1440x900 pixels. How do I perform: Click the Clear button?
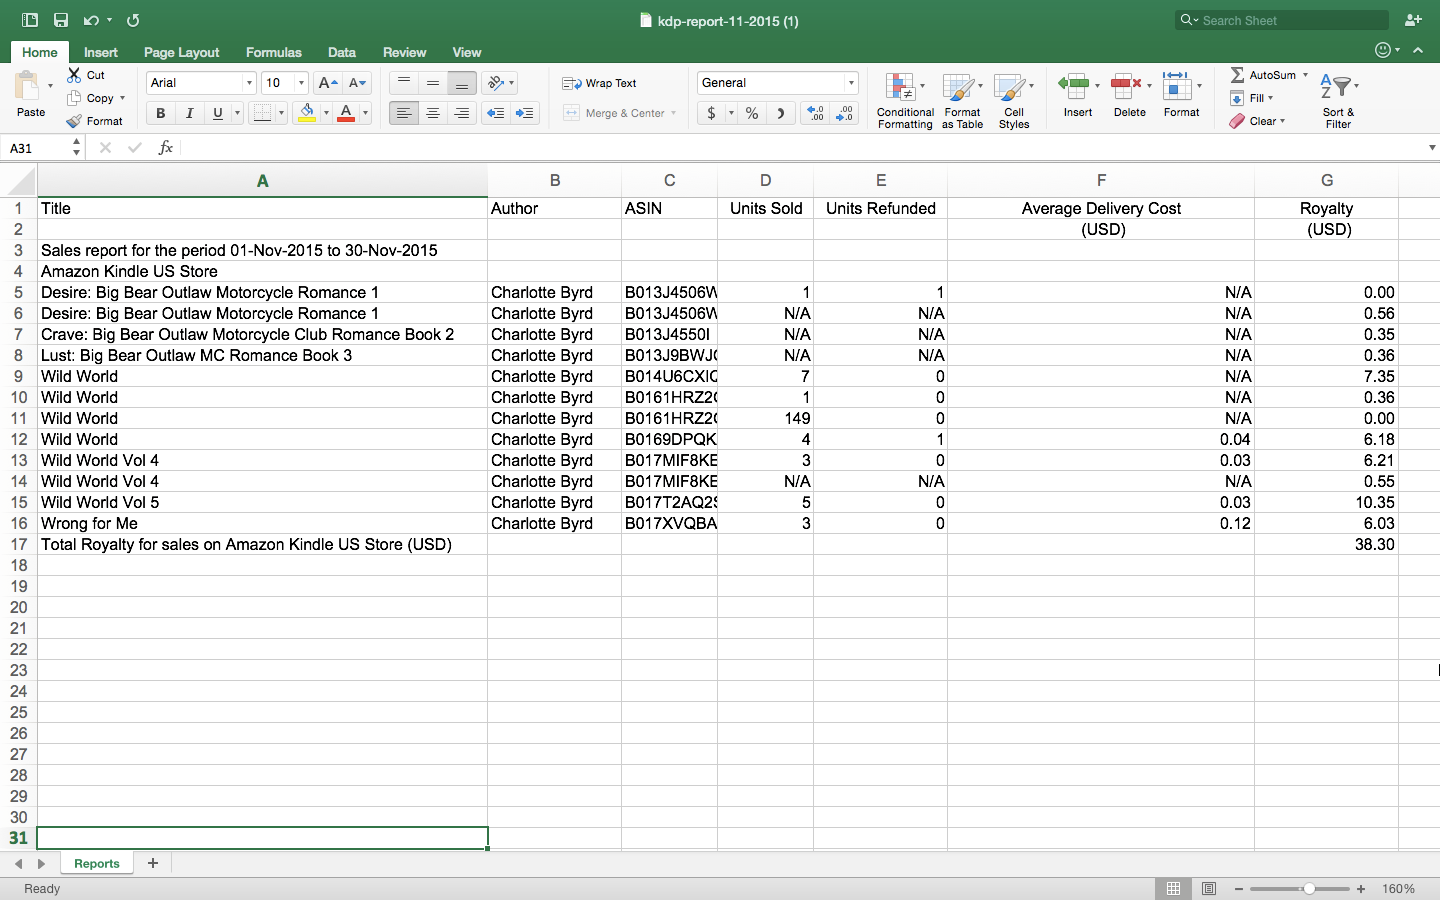(1257, 121)
